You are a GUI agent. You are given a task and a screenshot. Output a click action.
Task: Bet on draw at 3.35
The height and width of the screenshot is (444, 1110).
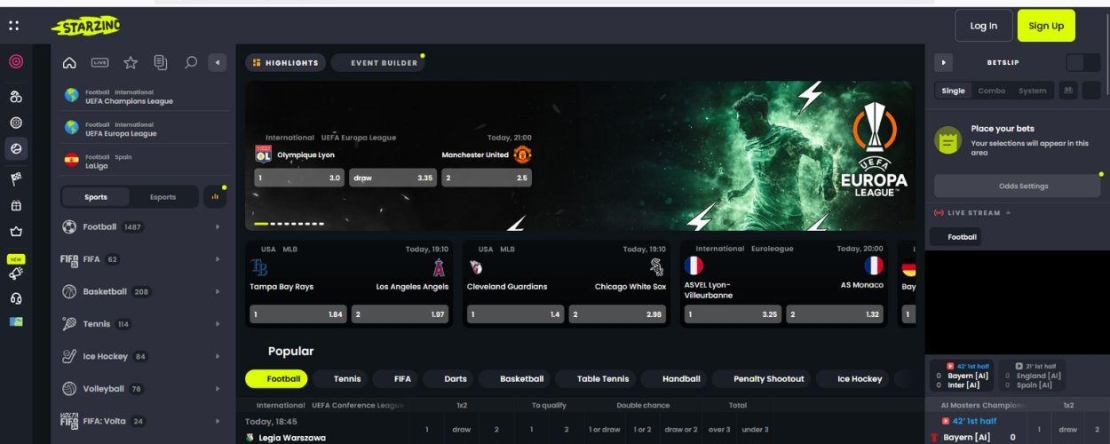point(393,178)
